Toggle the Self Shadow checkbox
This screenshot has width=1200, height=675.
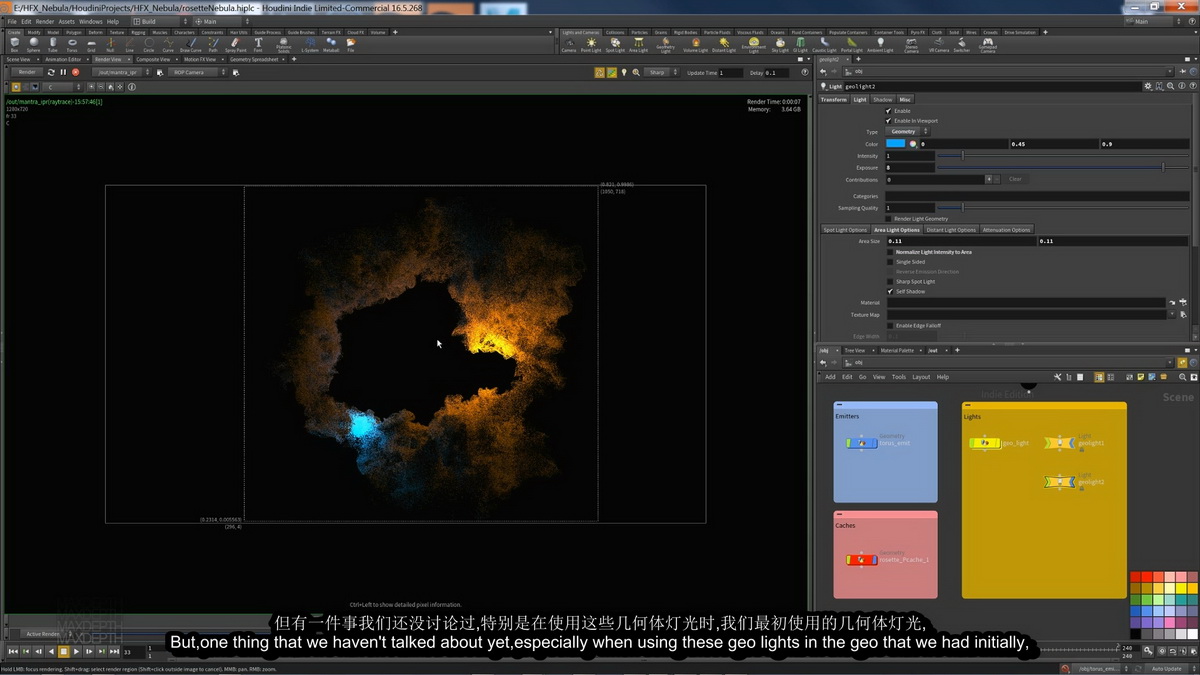[891, 292]
